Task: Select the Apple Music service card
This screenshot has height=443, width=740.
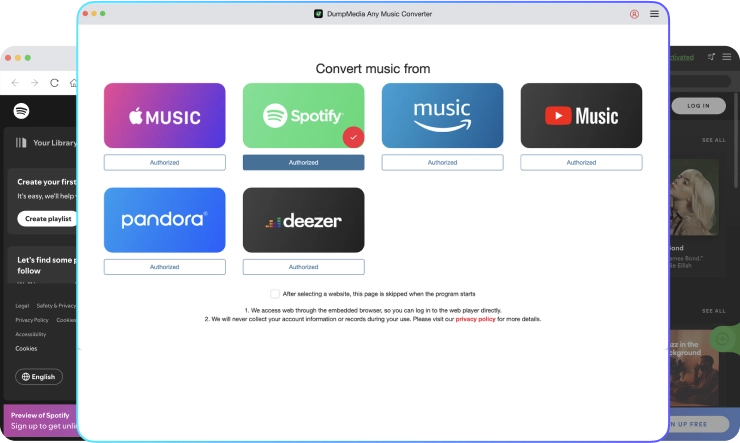Action: (x=165, y=116)
